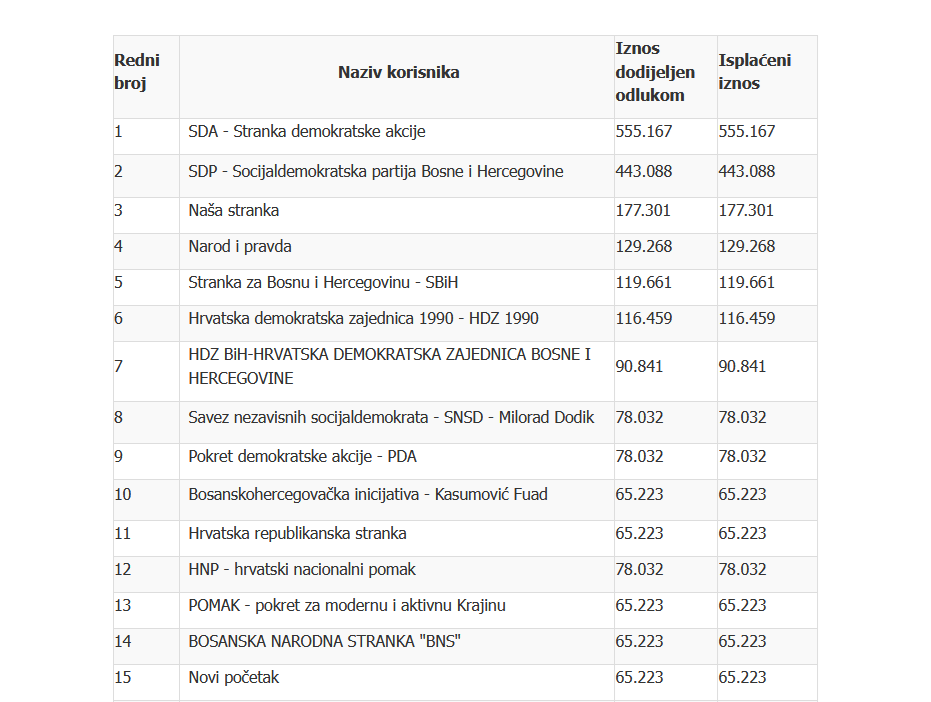Click the 'Iznos dodijeljen odlukom' column header

coord(666,72)
